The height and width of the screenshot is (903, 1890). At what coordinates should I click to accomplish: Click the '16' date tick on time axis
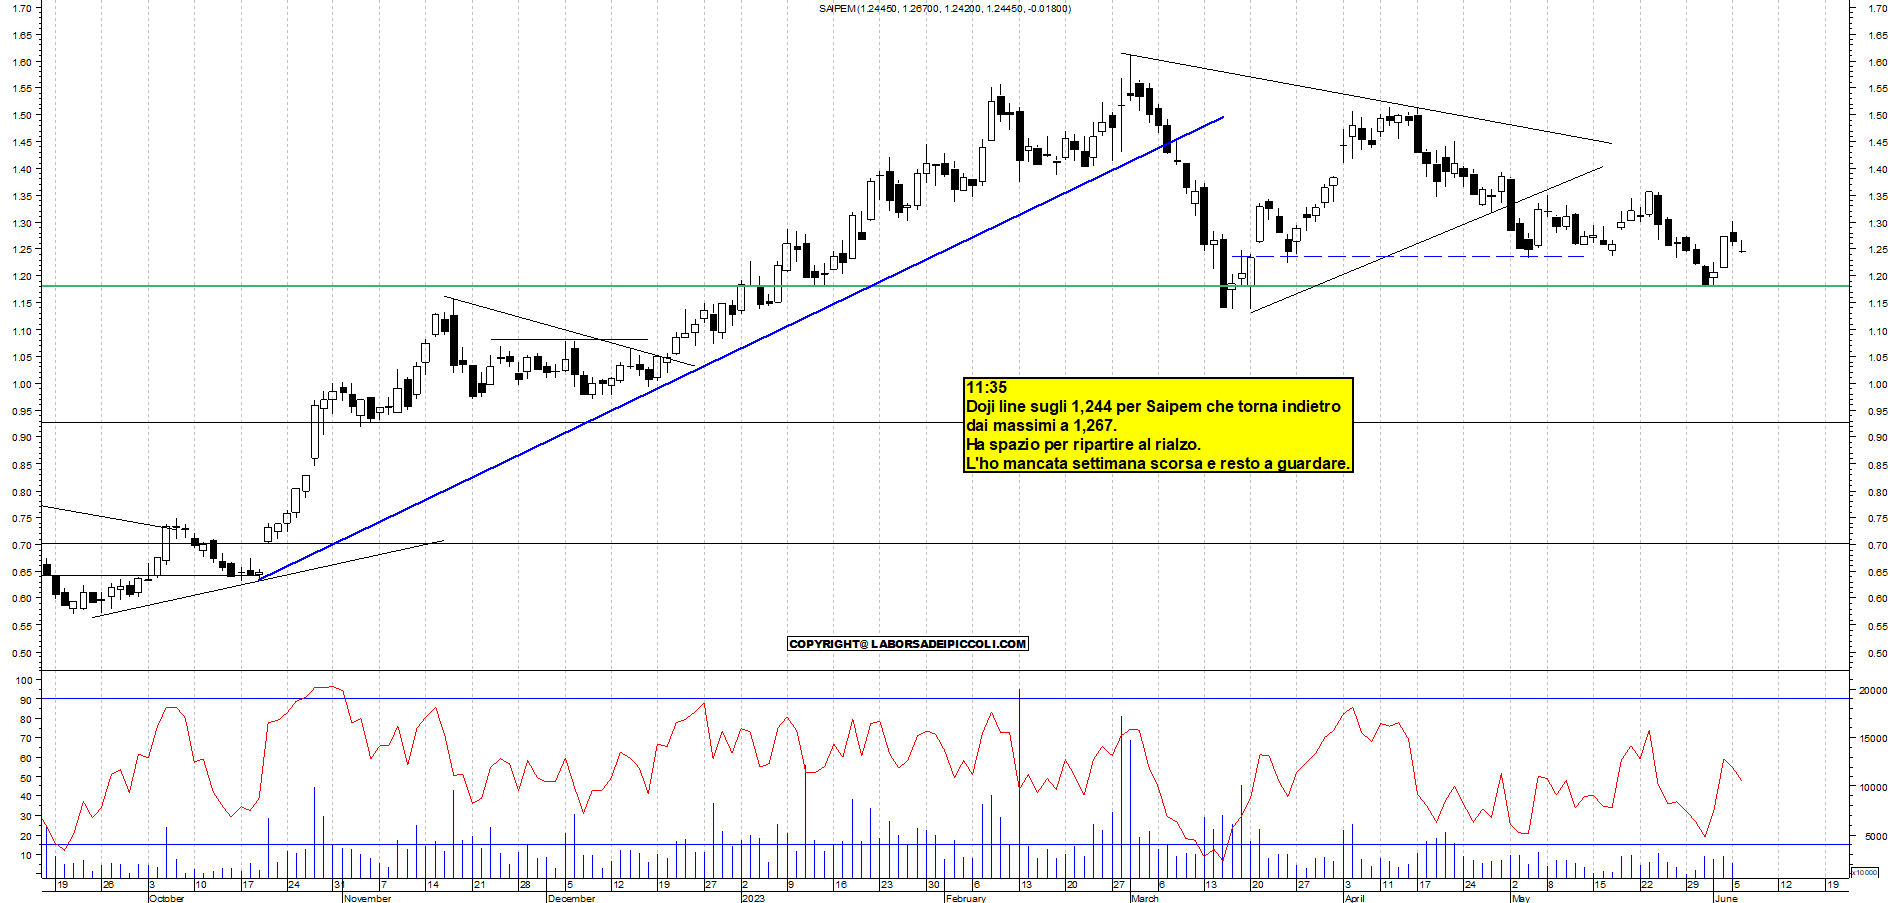841,885
